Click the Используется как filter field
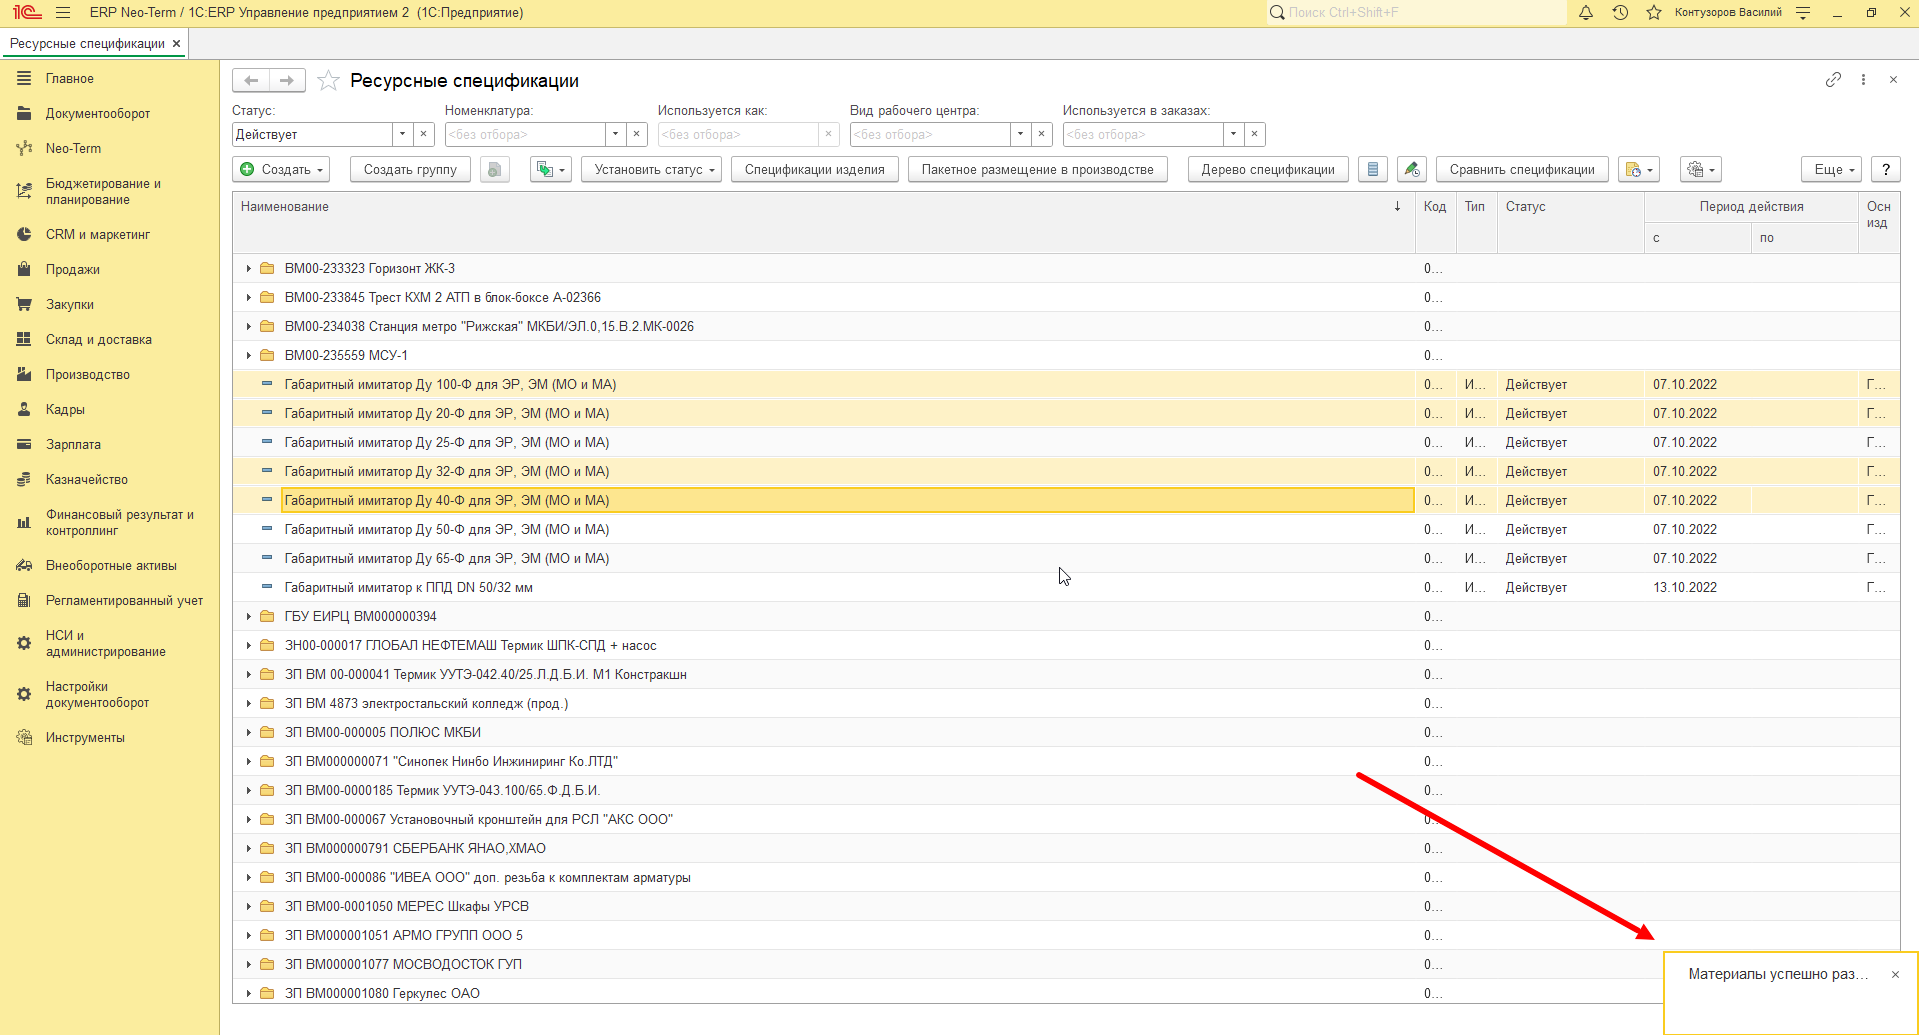This screenshot has height=1035, width=1919. click(738, 134)
